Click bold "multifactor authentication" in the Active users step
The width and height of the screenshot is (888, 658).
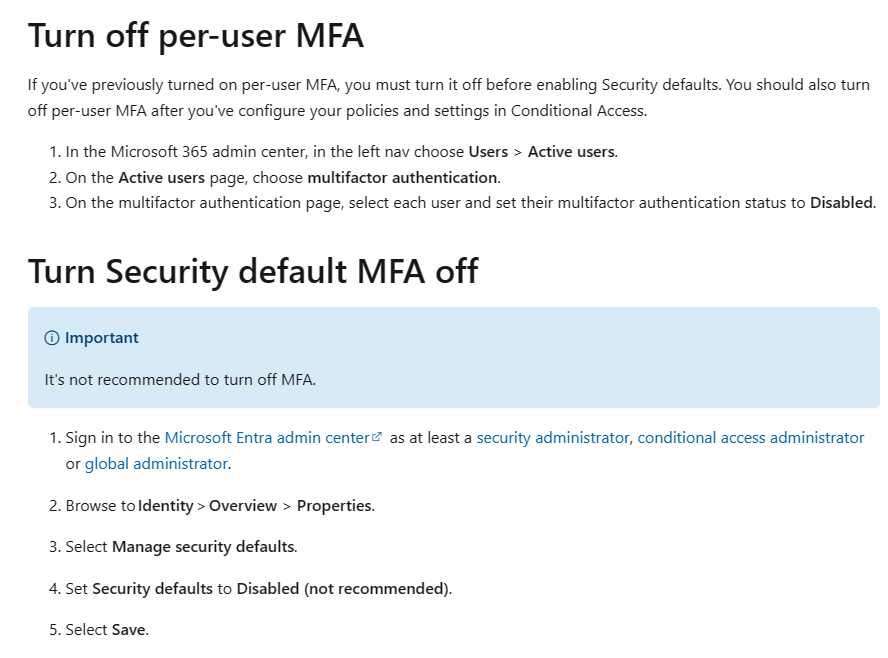pyautogui.click(x=402, y=177)
